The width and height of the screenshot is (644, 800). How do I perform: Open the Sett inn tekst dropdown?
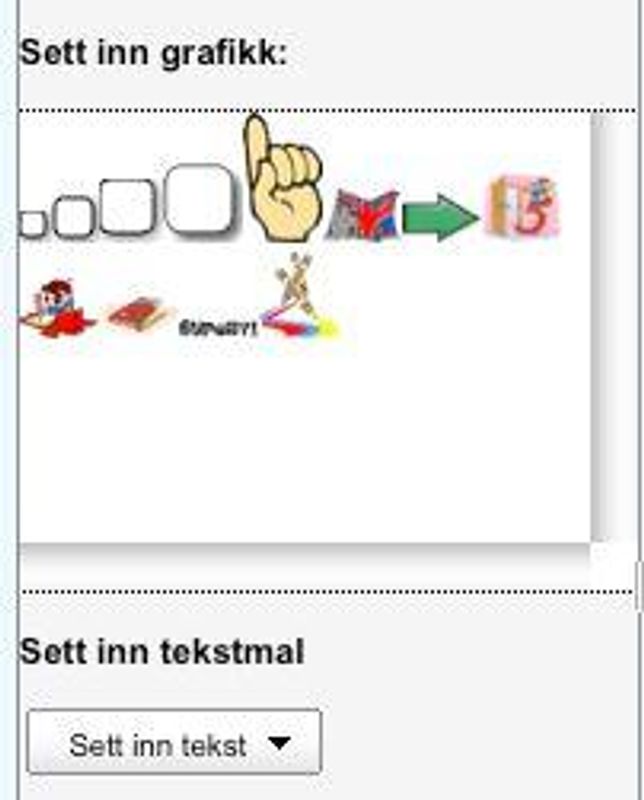pos(174,742)
